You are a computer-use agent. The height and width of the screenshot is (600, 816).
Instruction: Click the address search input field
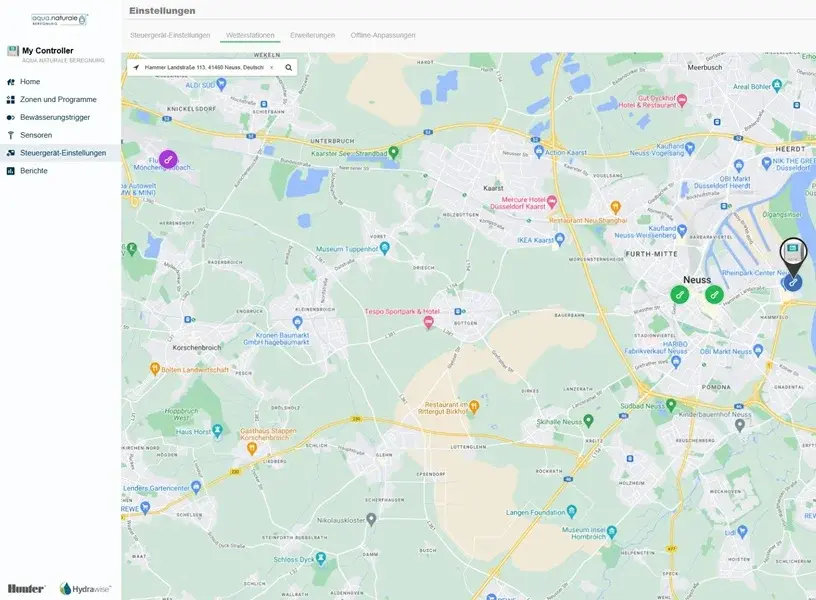(203, 68)
